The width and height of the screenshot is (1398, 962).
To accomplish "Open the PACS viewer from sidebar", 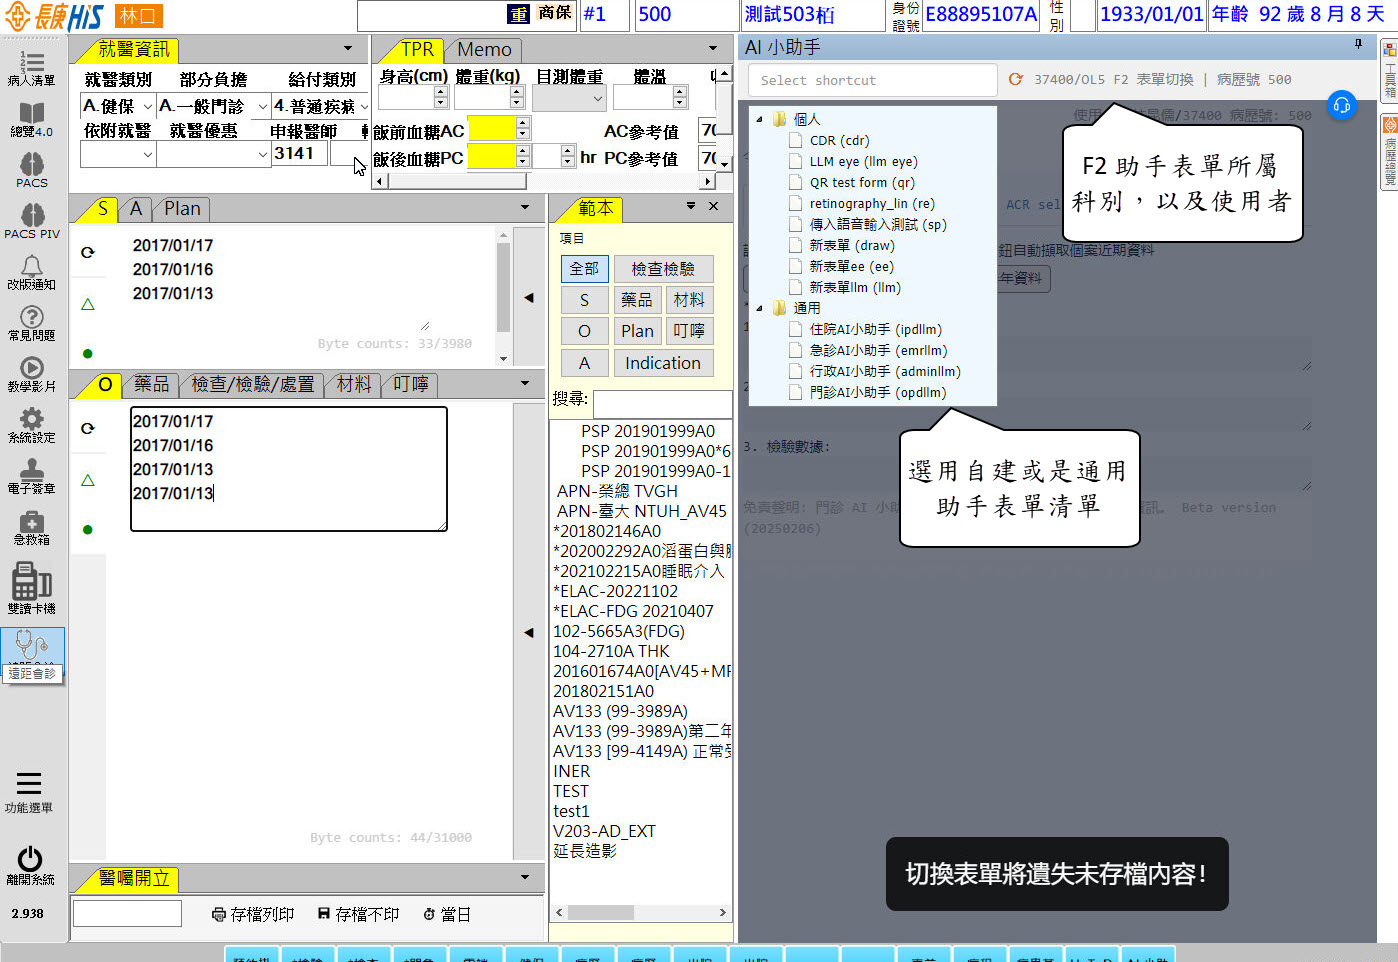I will pos(32,168).
